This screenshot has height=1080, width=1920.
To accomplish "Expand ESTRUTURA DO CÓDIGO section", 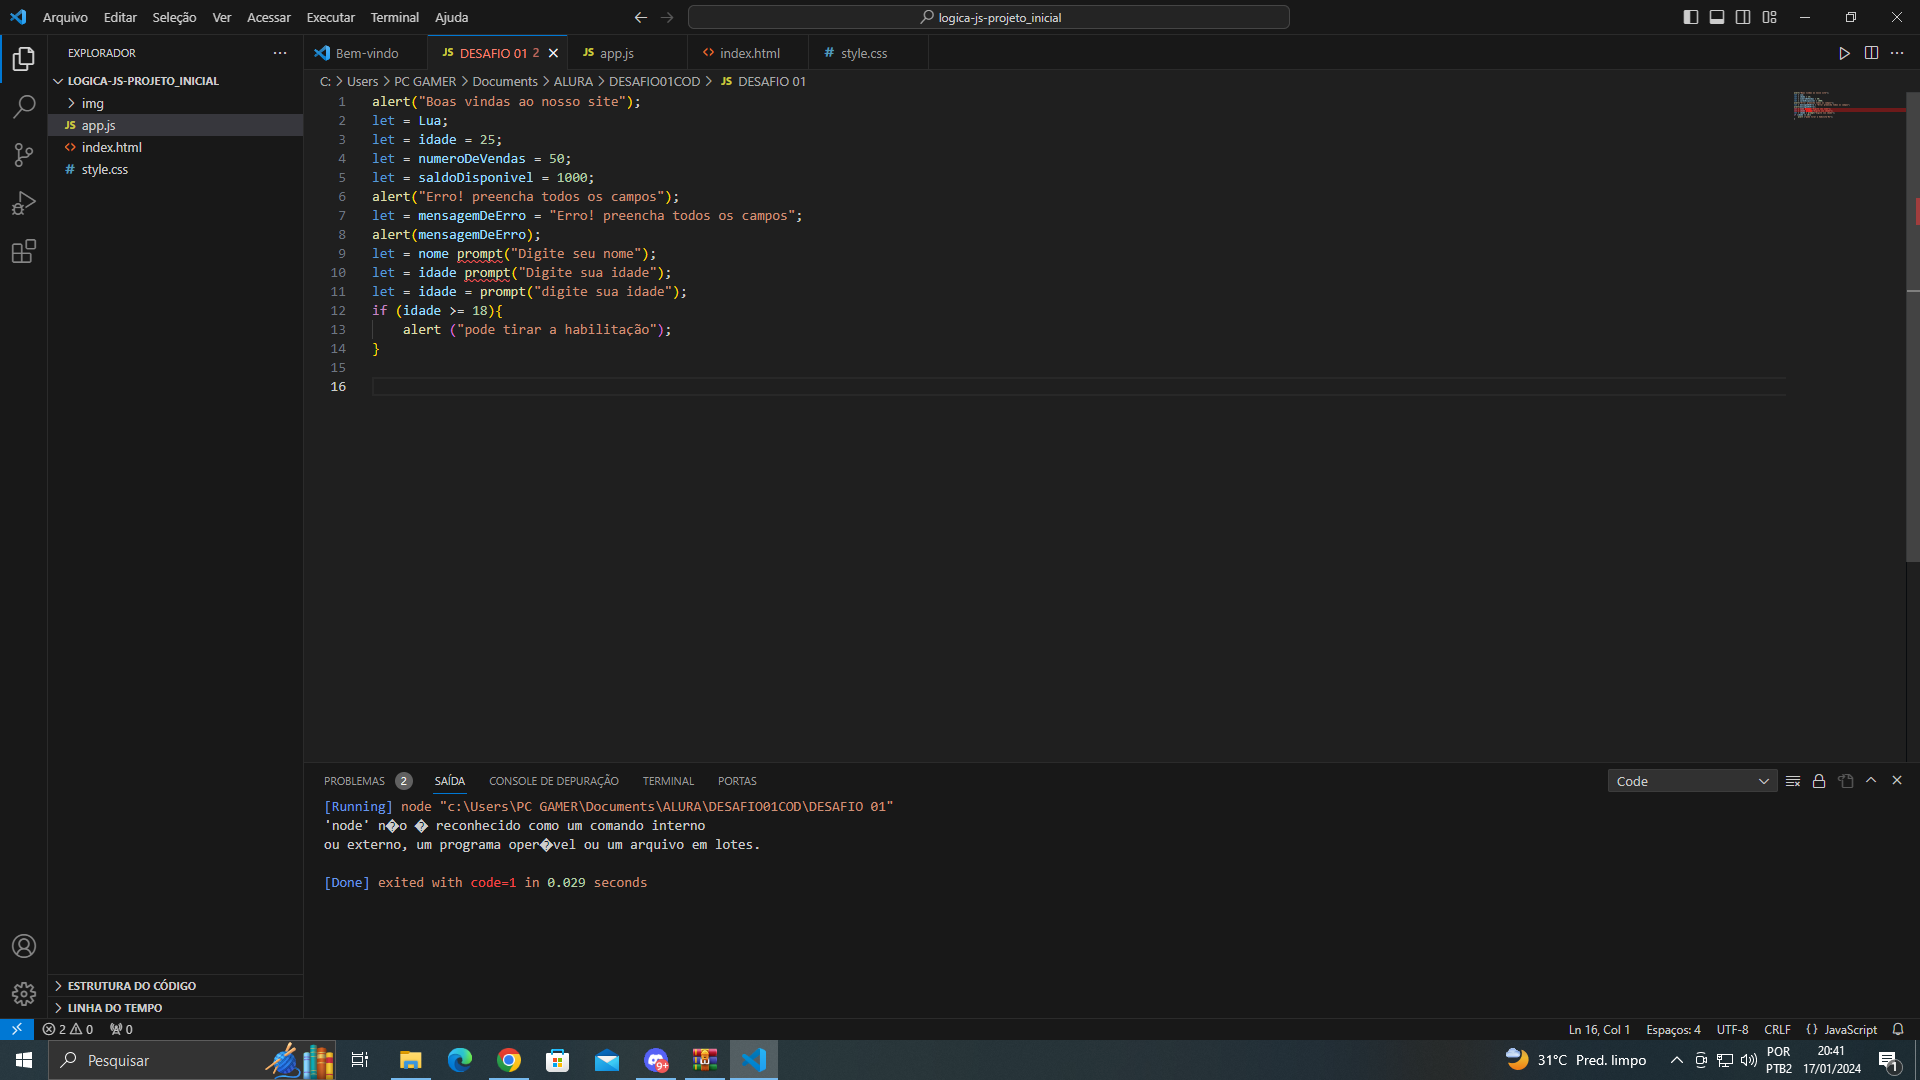I will 175,986.
